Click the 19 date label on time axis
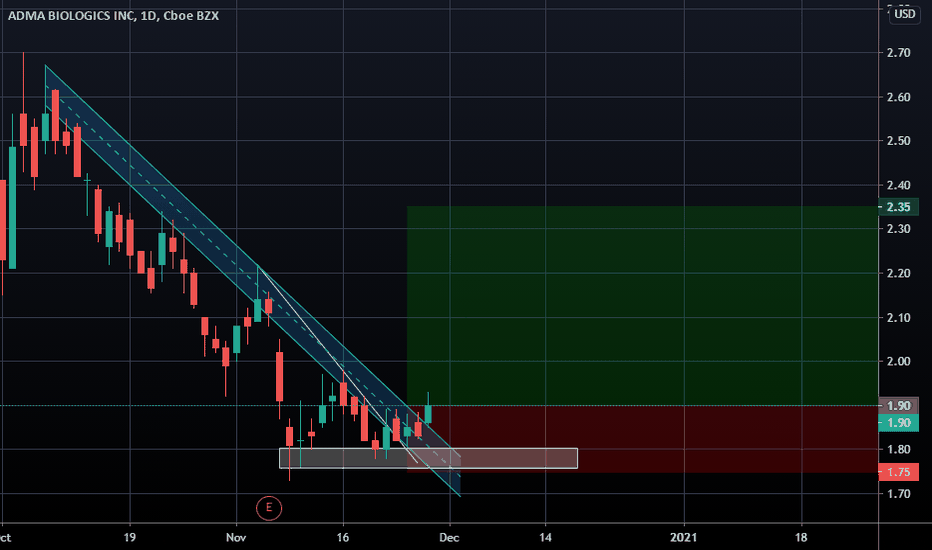Screen dimensions: 932x550 (x=130, y=538)
